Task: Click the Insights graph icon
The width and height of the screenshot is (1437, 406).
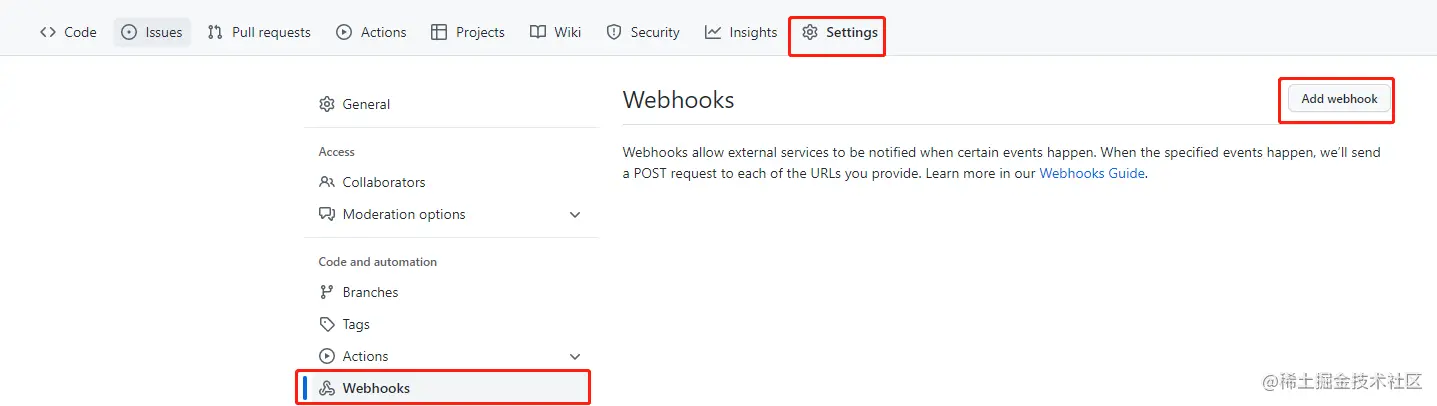Action: pos(713,32)
